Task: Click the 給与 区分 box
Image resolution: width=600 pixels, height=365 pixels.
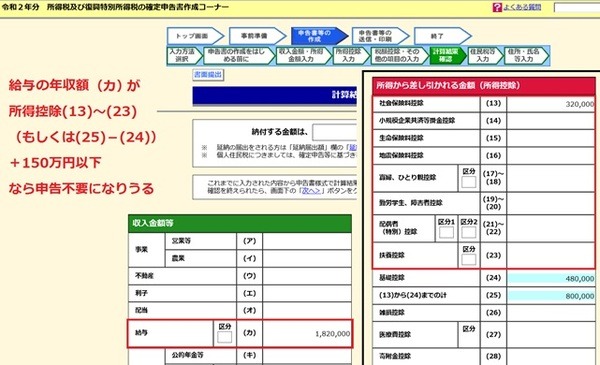Action: pyautogui.click(x=225, y=337)
